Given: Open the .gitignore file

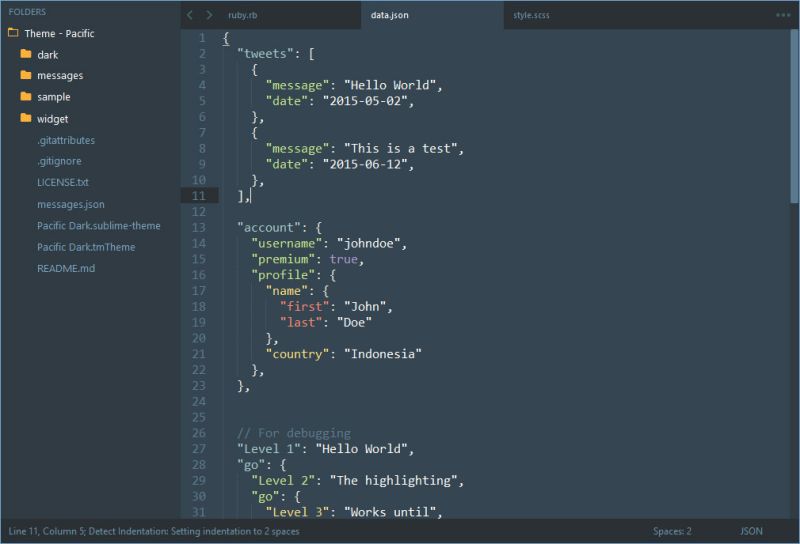Looking at the screenshot, I should [59, 161].
